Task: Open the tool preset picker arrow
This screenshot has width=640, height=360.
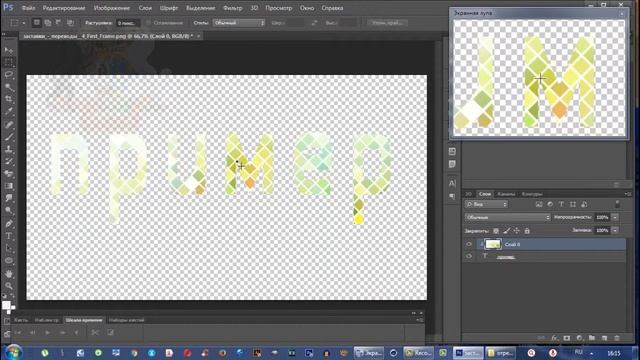Action: [24, 23]
